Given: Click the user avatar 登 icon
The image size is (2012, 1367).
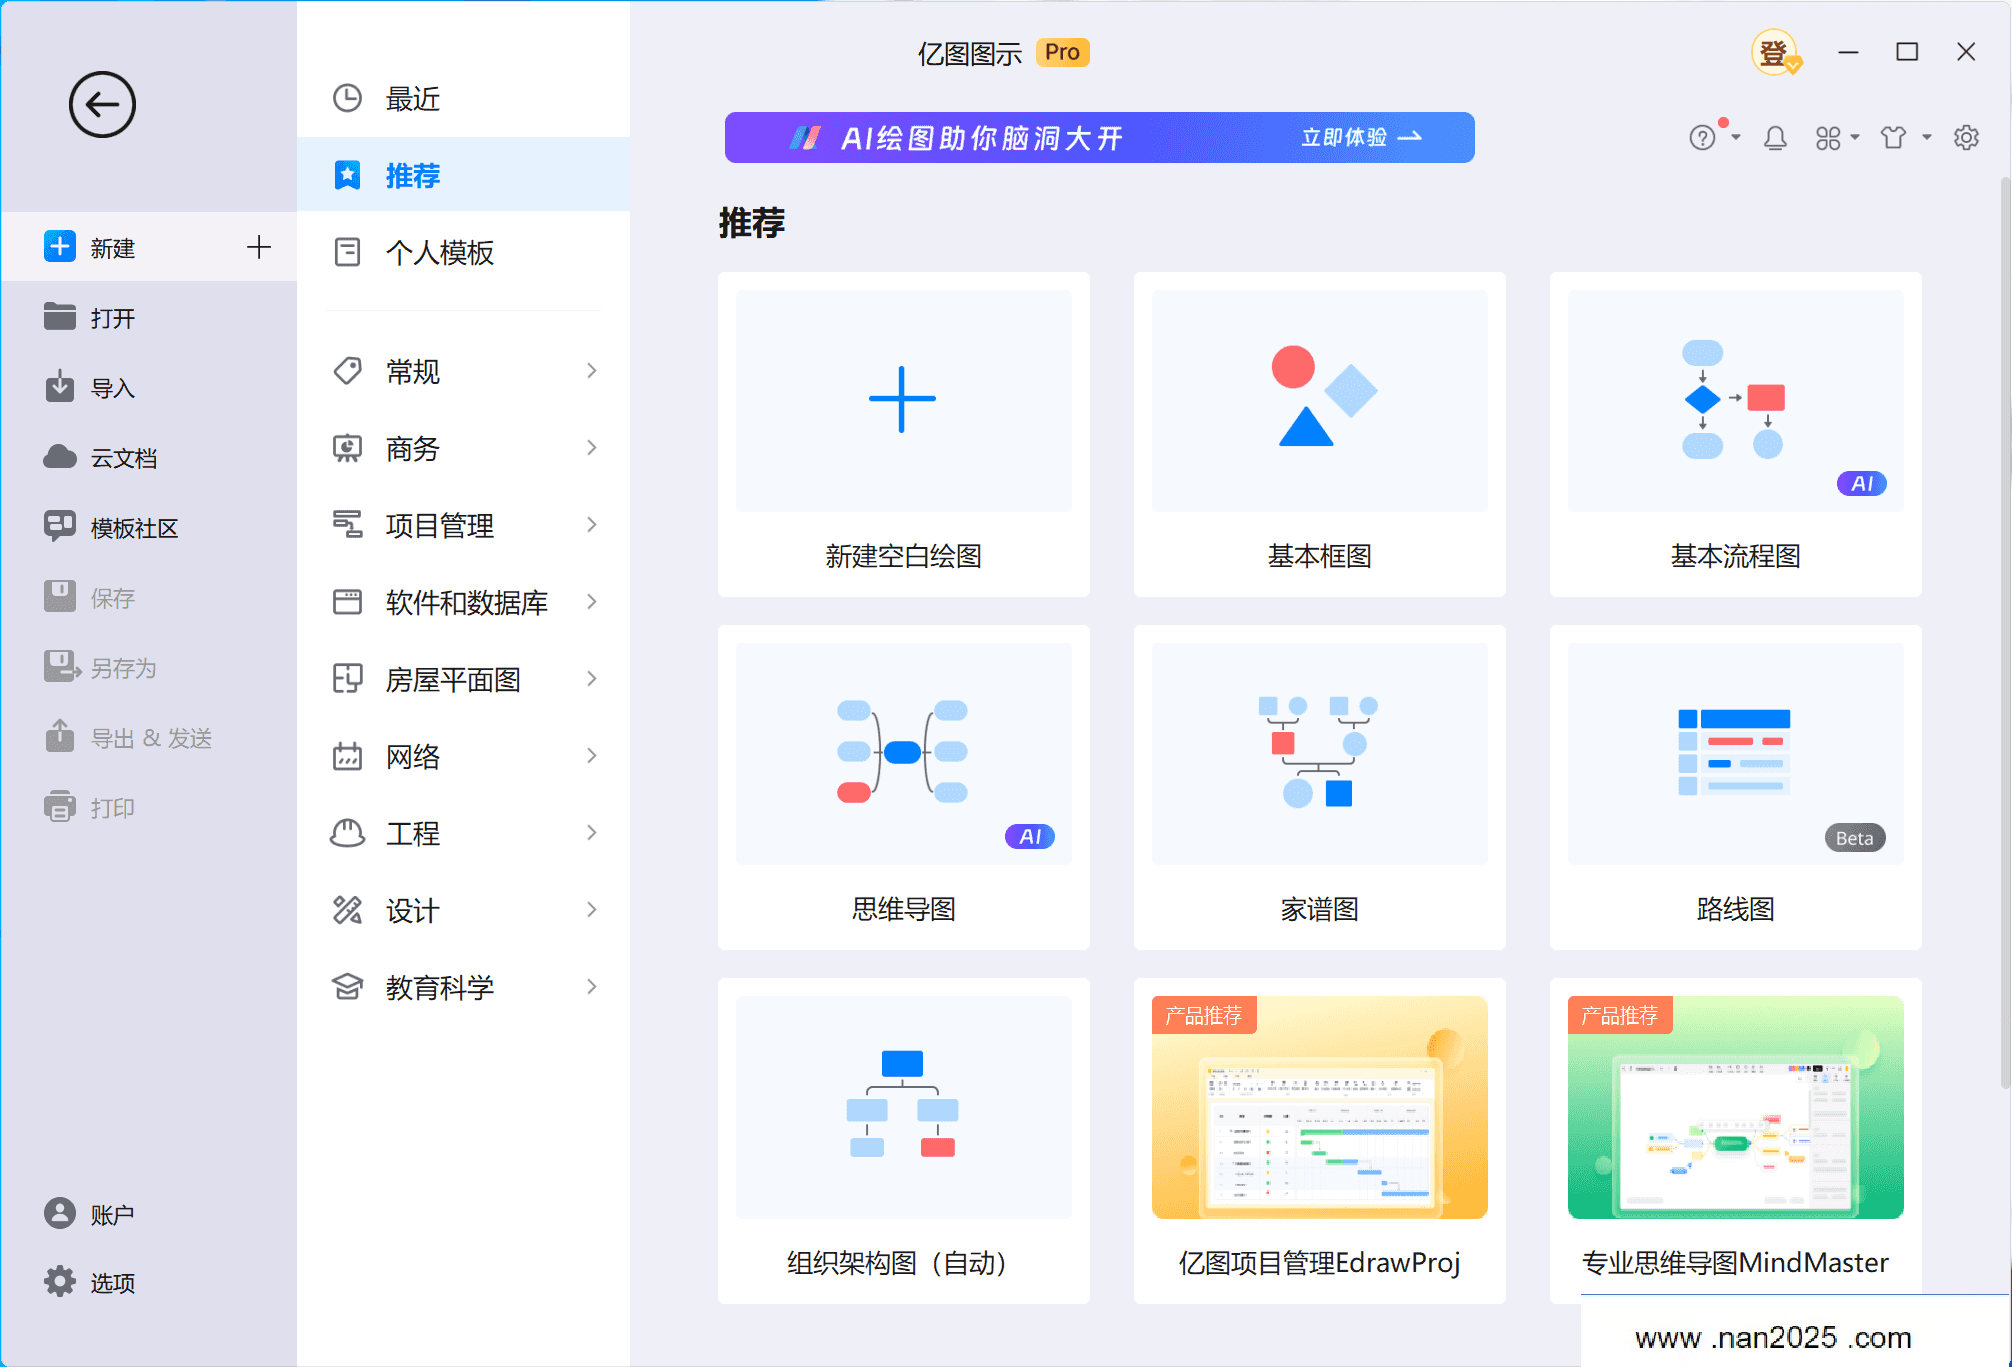Looking at the screenshot, I should click(1775, 52).
